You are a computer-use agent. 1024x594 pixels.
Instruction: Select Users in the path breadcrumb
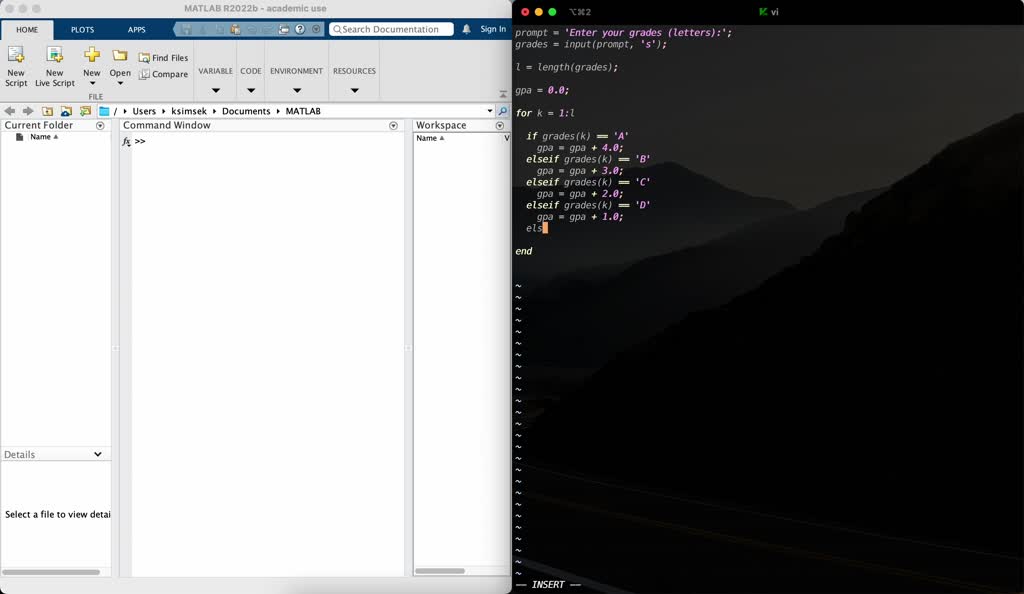[144, 111]
